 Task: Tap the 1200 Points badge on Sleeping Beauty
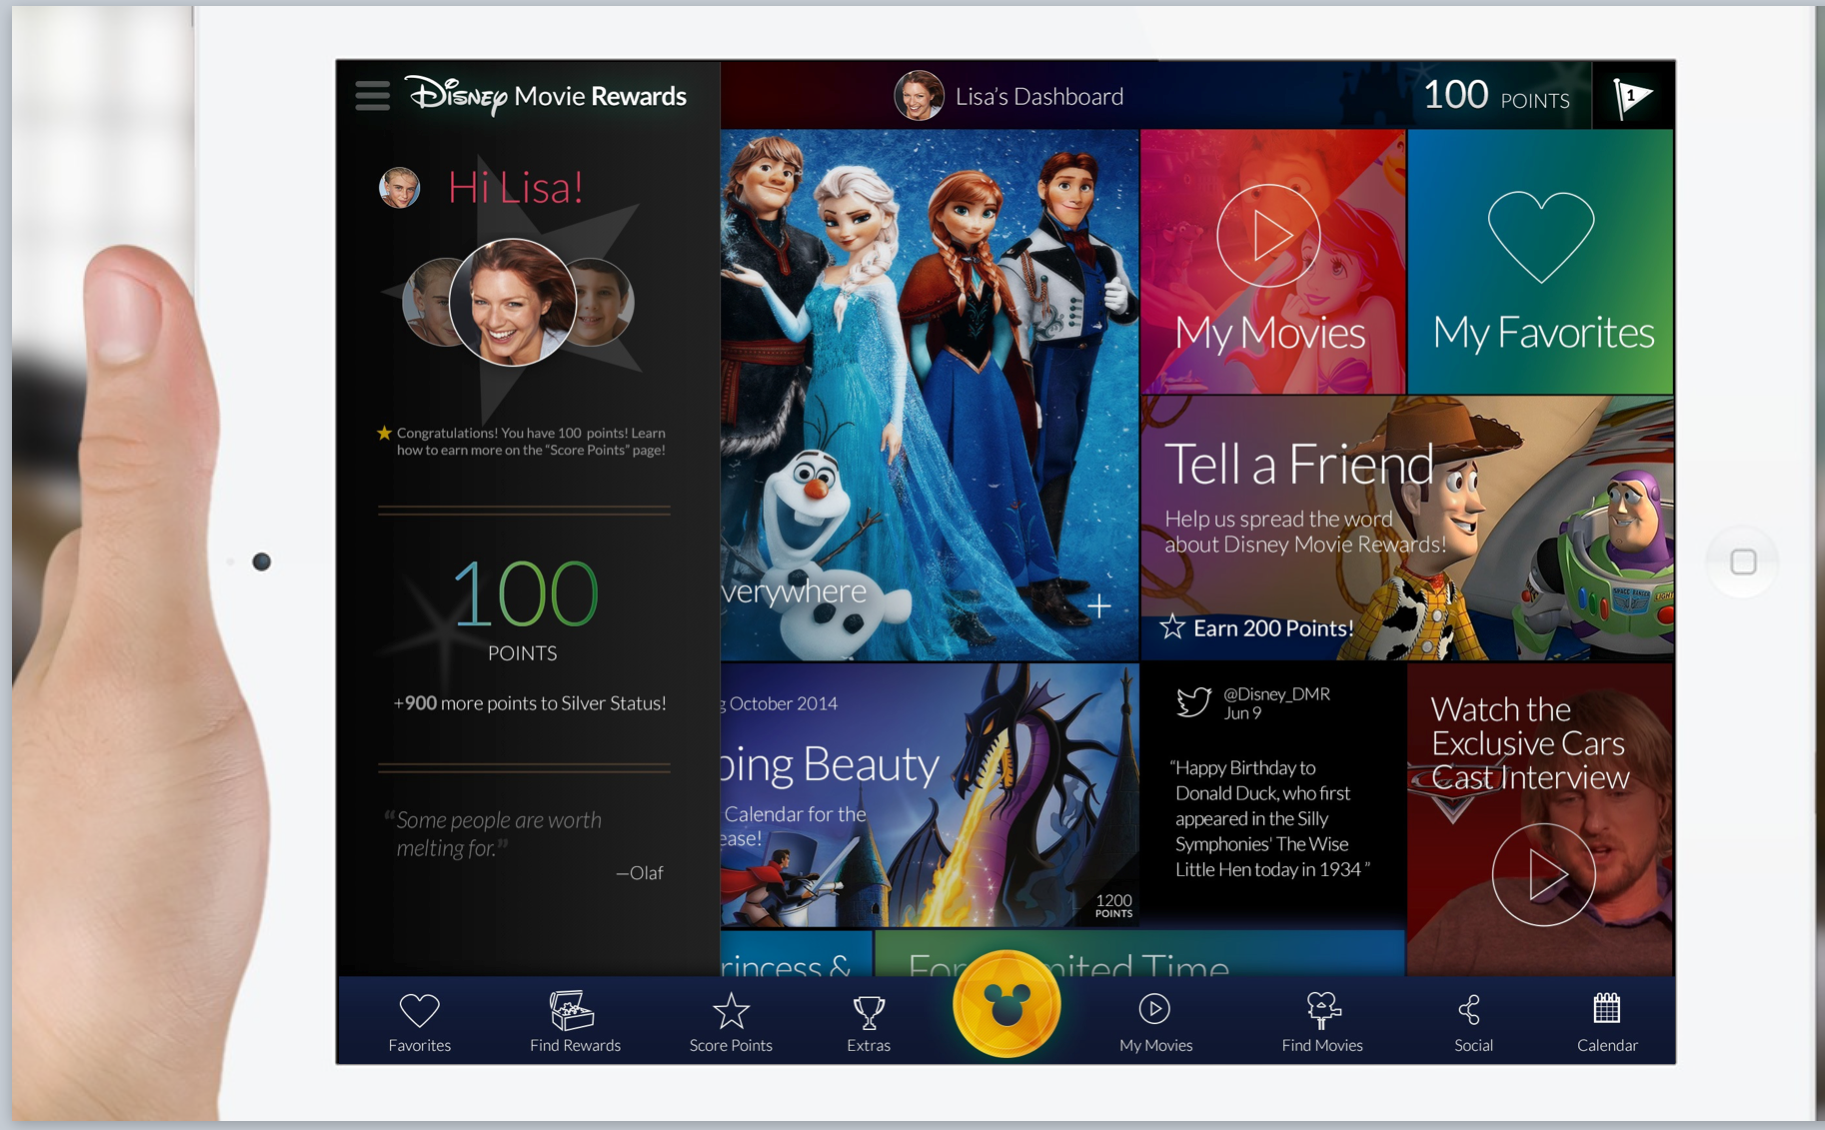pos(1113,905)
